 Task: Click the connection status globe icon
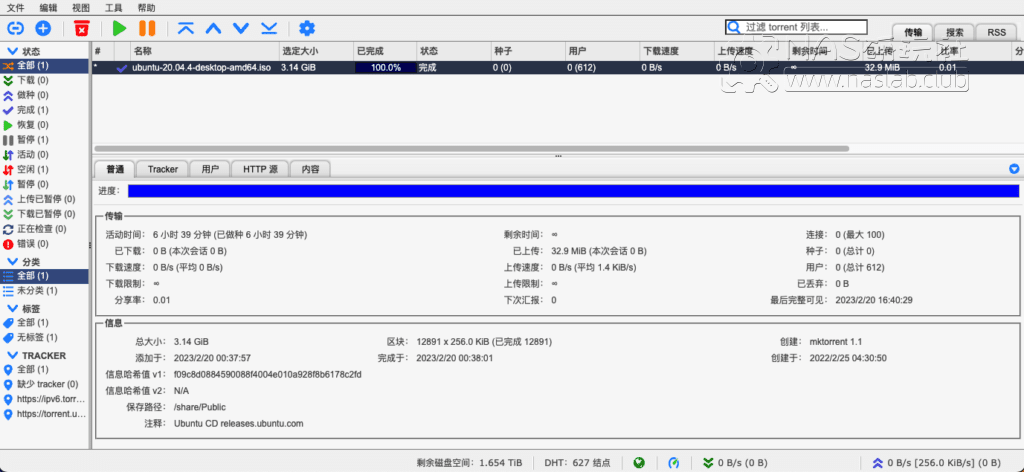[639, 463]
